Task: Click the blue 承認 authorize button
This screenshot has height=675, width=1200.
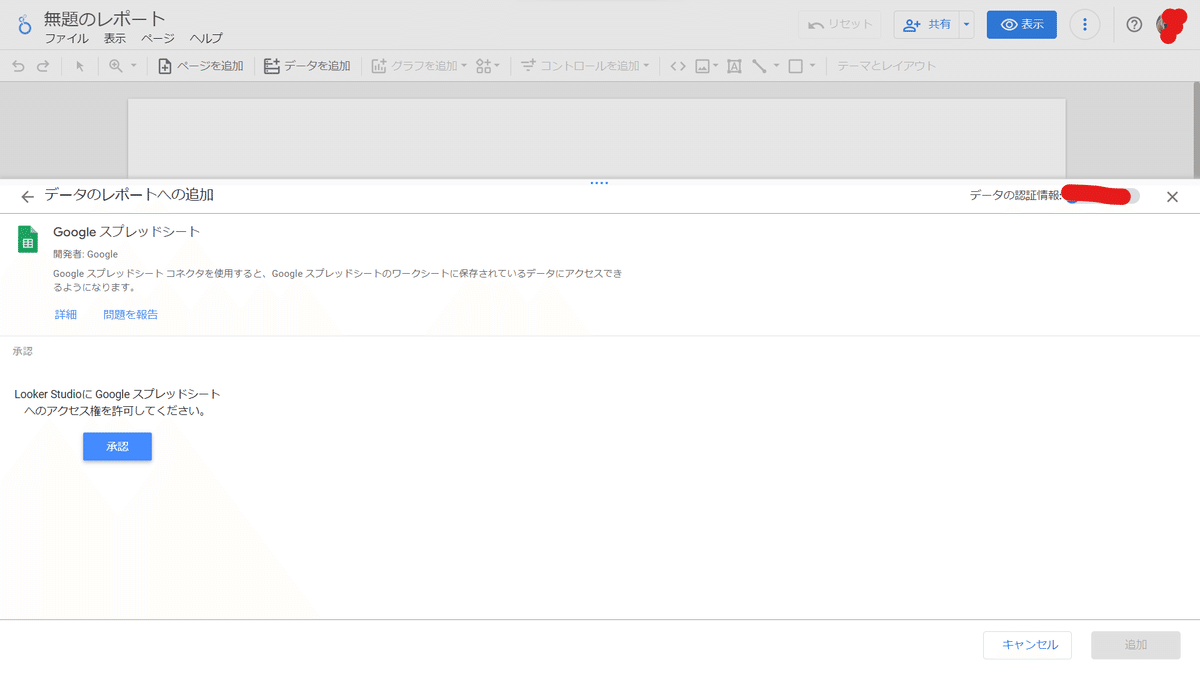Action: point(117,447)
